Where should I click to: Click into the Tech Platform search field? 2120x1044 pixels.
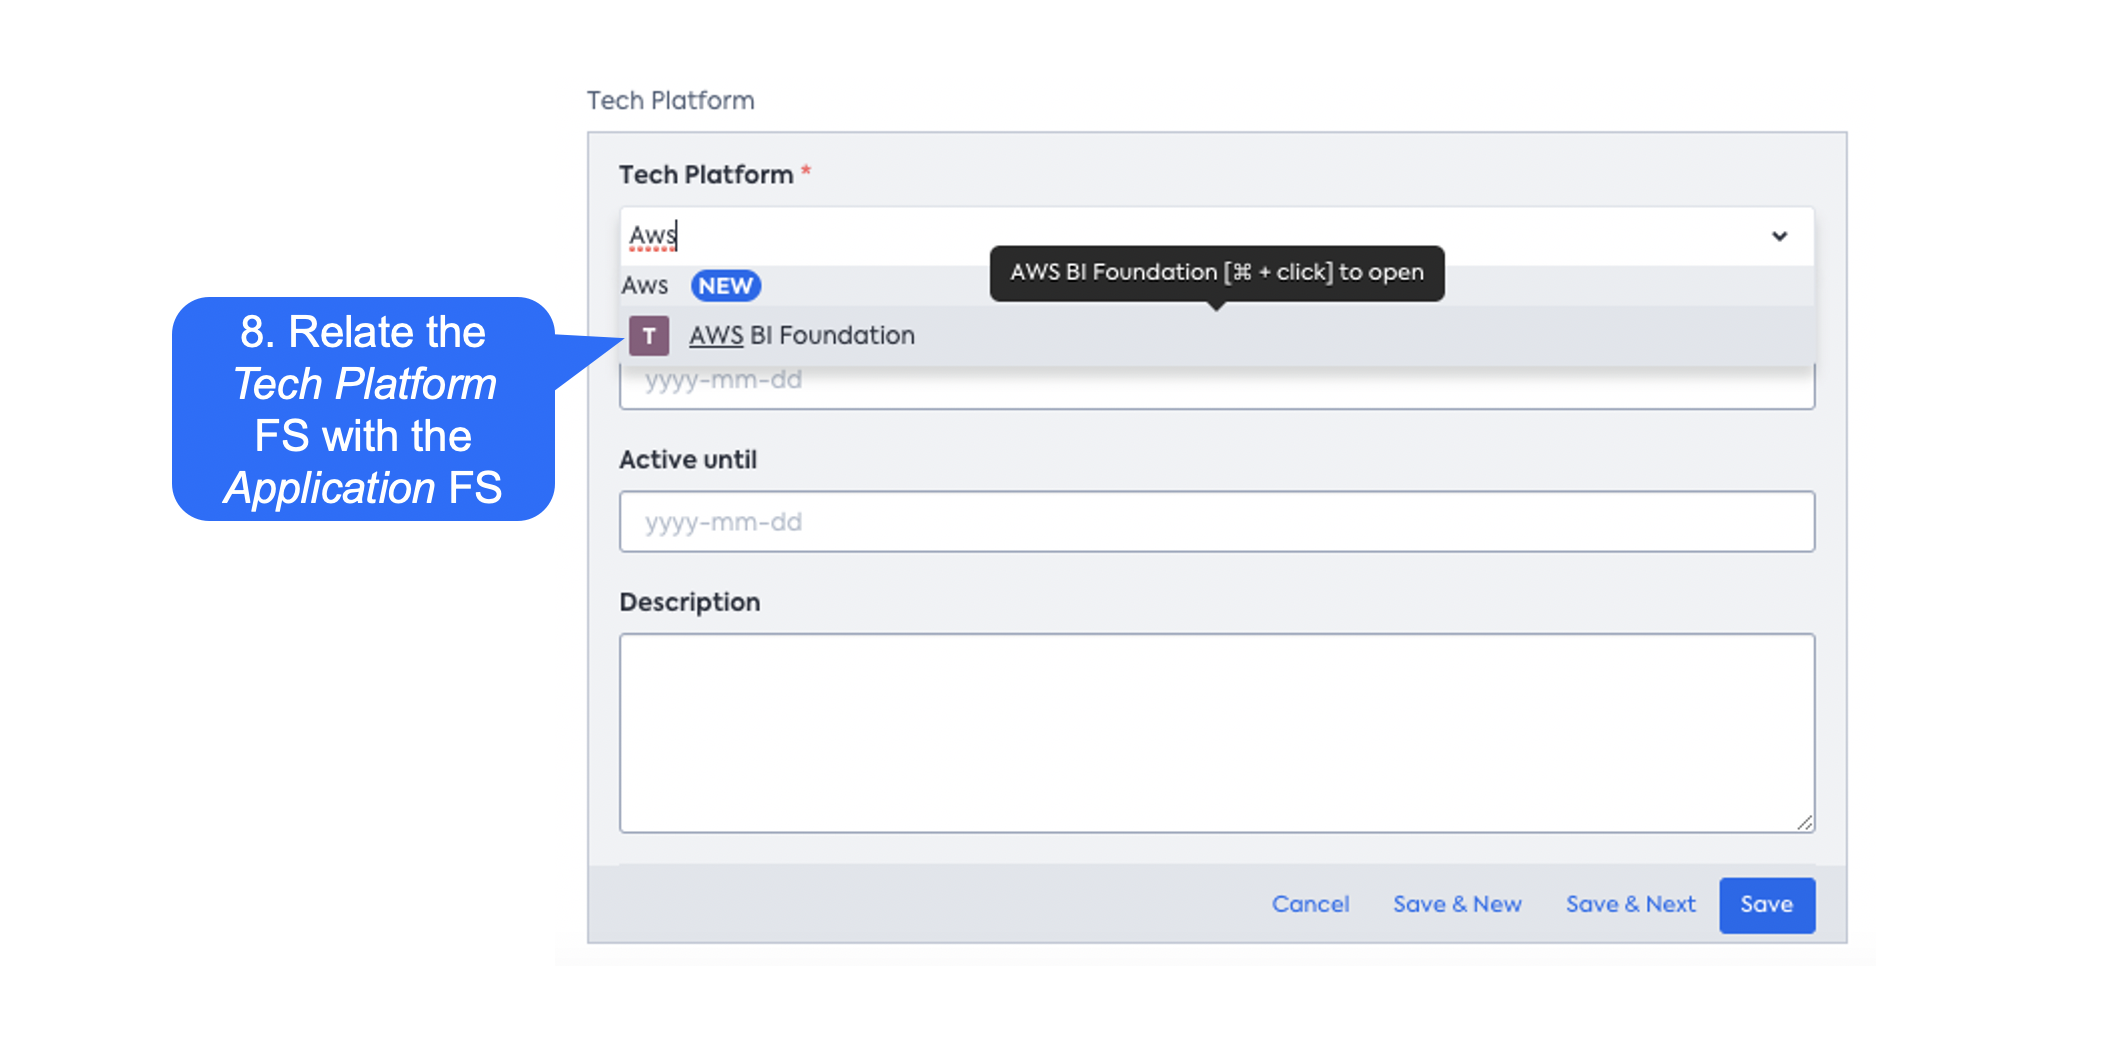click(1216, 236)
